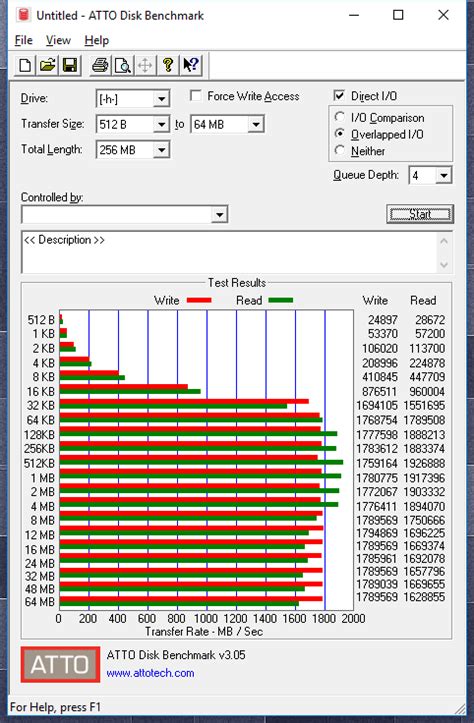The image size is (474, 723).
Task: Activate the context help arrow-question icon
Action: pyautogui.click(x=190, y=65)
